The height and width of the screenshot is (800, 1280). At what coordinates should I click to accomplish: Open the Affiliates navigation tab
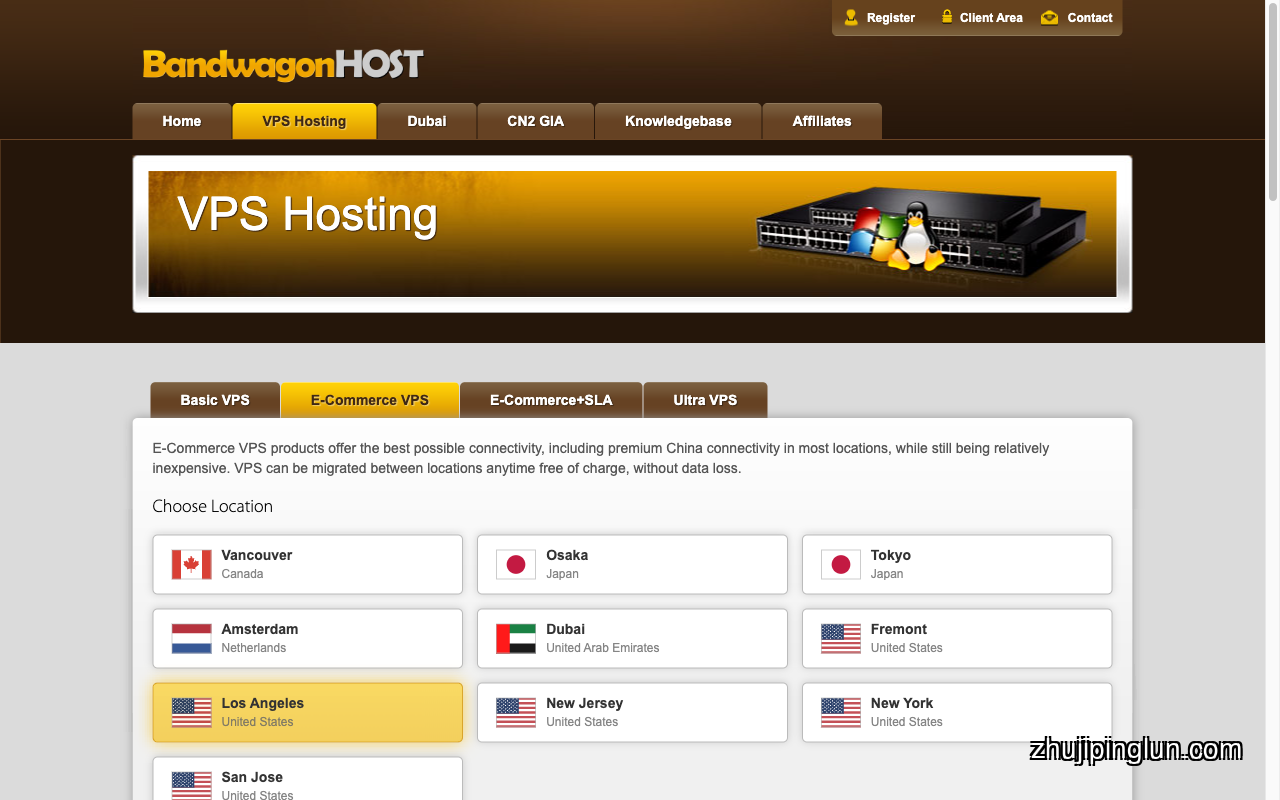tap(822, 121)
